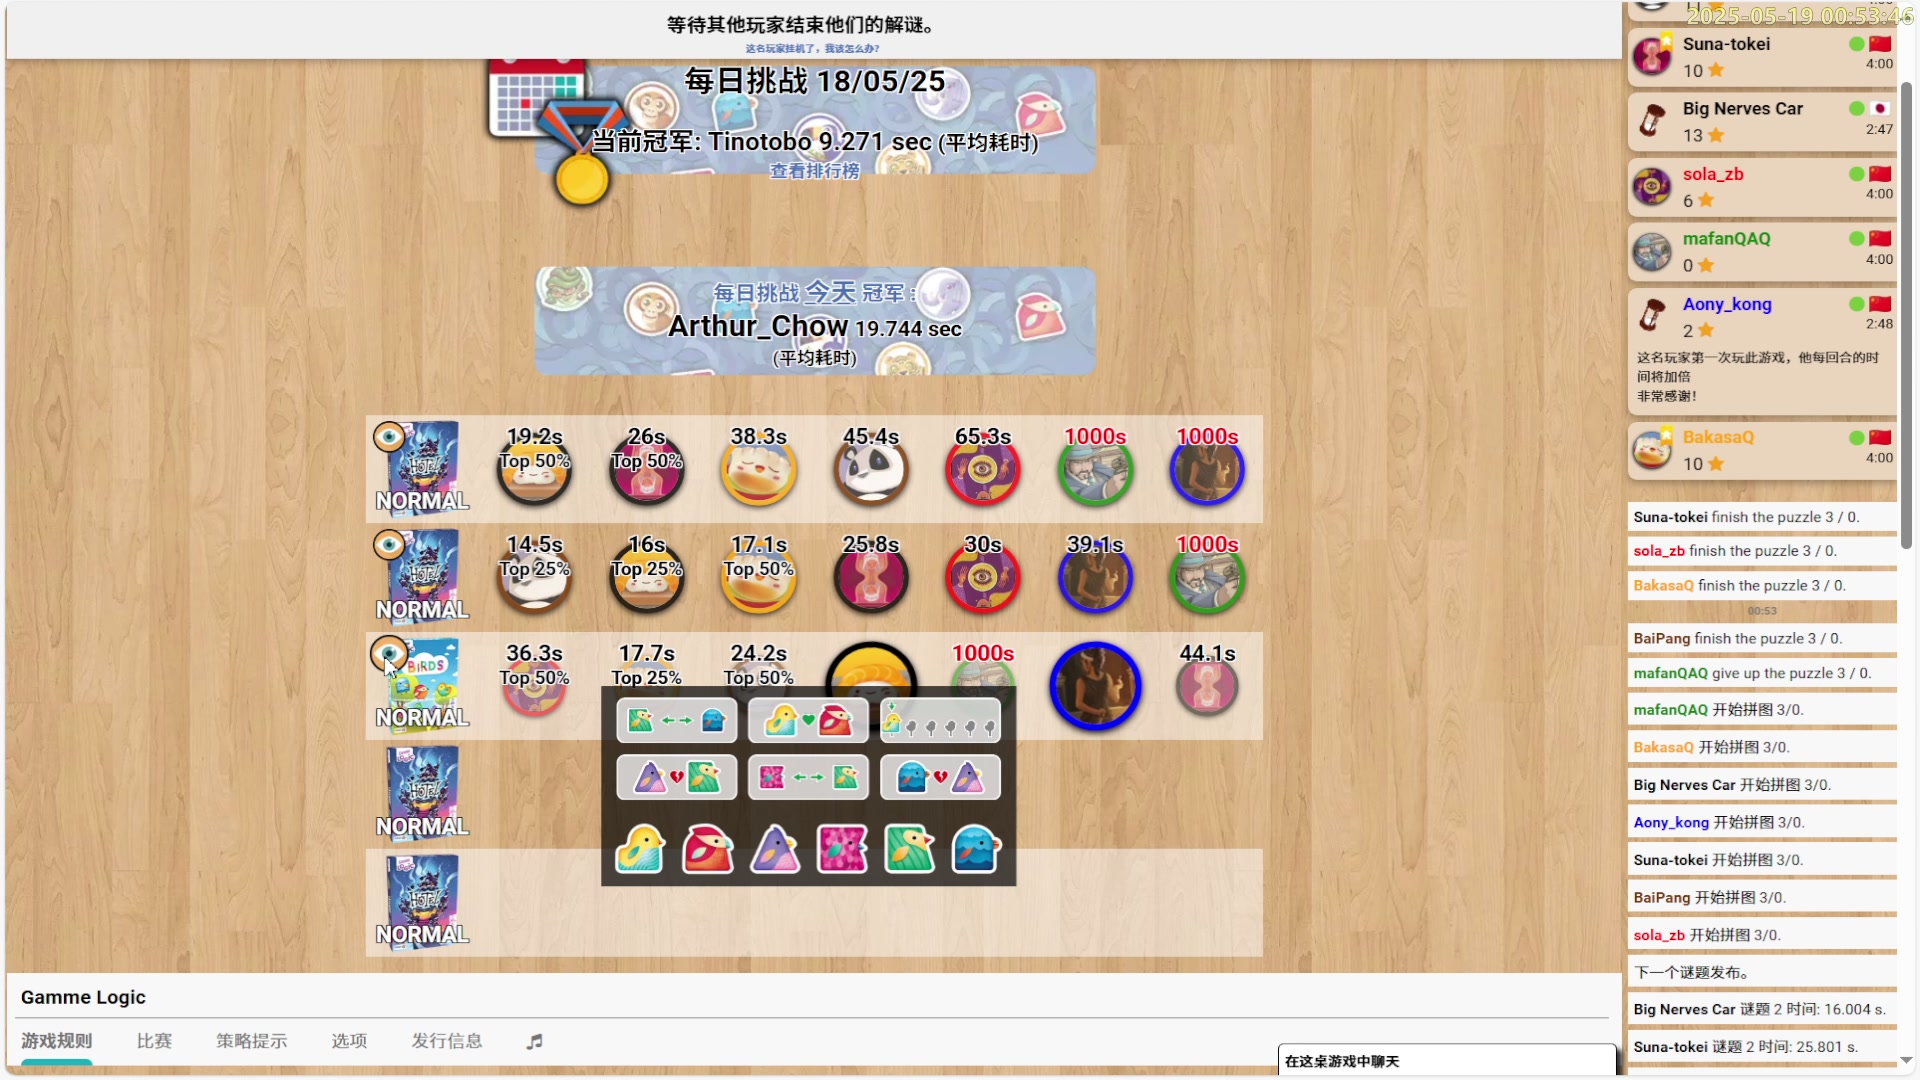This screenshot has width=1920, height=1080.
Task: Click mafanQAQ's avatar in the player panel
Action: [x=1652, y=252]
